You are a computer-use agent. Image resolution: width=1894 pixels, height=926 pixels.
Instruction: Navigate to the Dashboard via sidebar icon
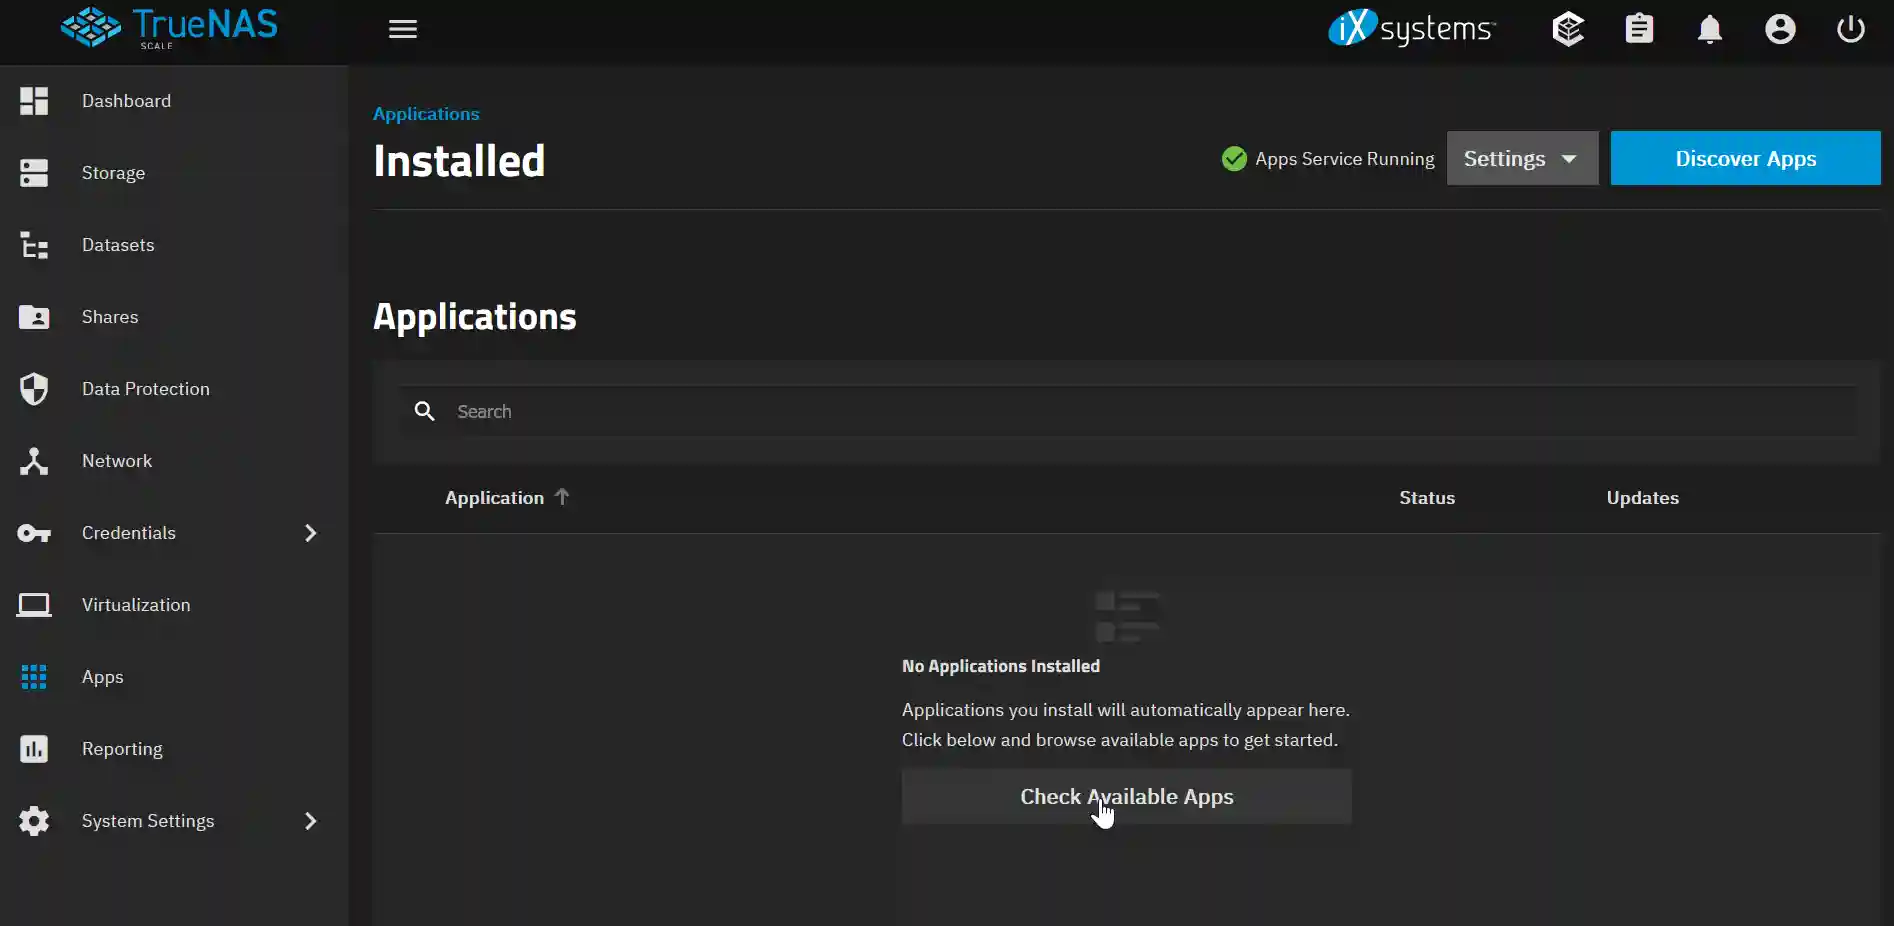[35, 101]
